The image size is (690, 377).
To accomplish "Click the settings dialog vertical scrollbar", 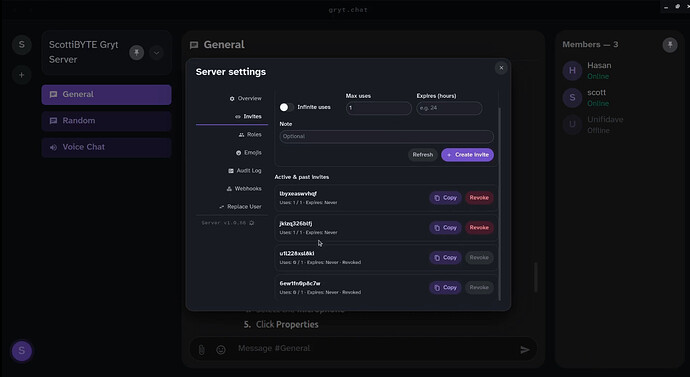I will [499, 204].
